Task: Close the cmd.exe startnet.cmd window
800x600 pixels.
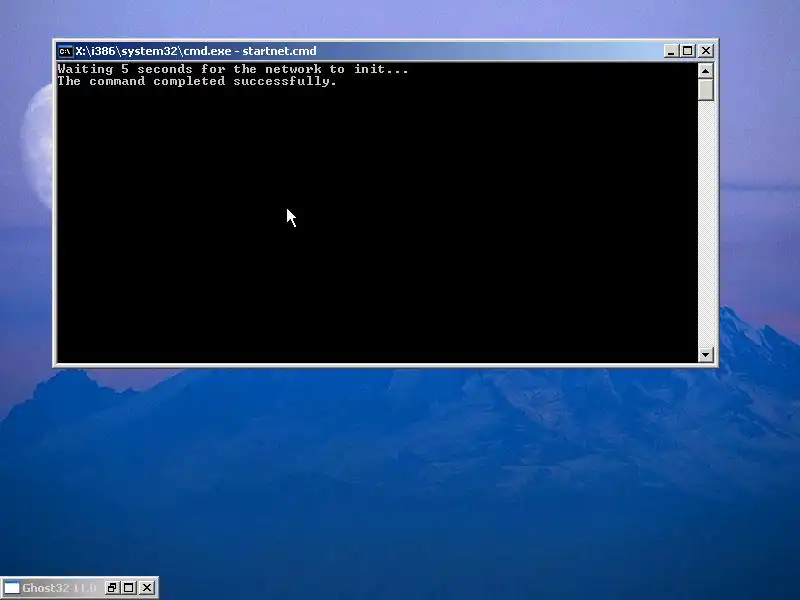Action: 706,51
